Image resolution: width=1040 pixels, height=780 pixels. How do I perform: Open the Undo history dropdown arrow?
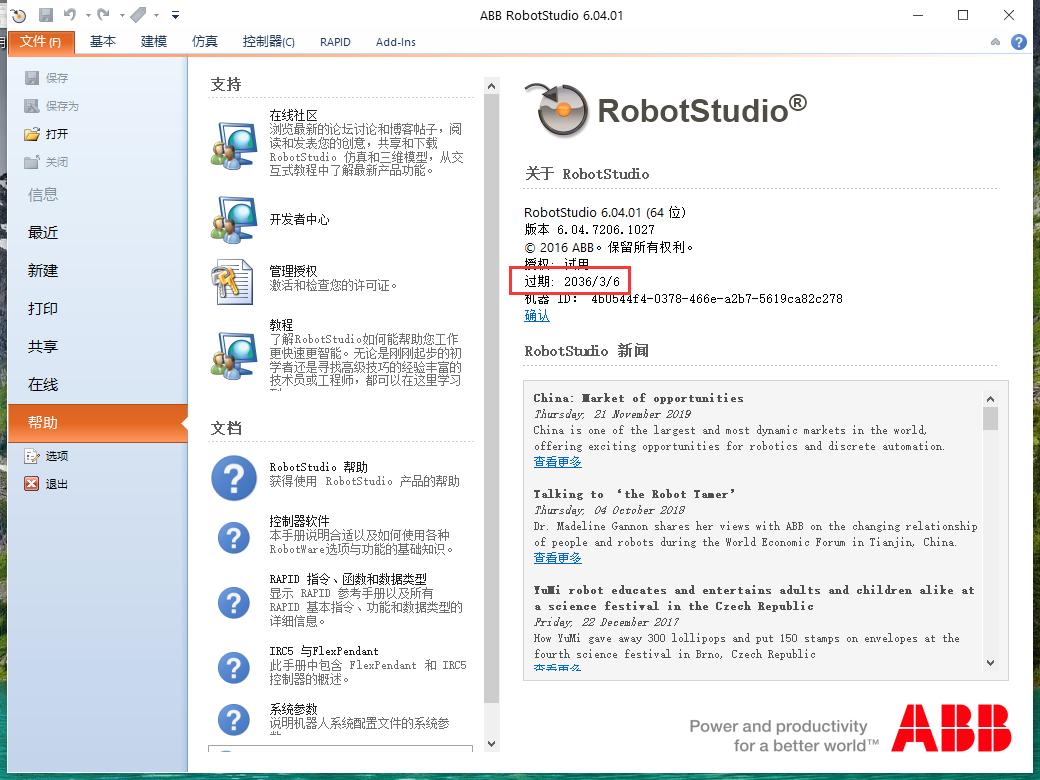pos(88,15)
